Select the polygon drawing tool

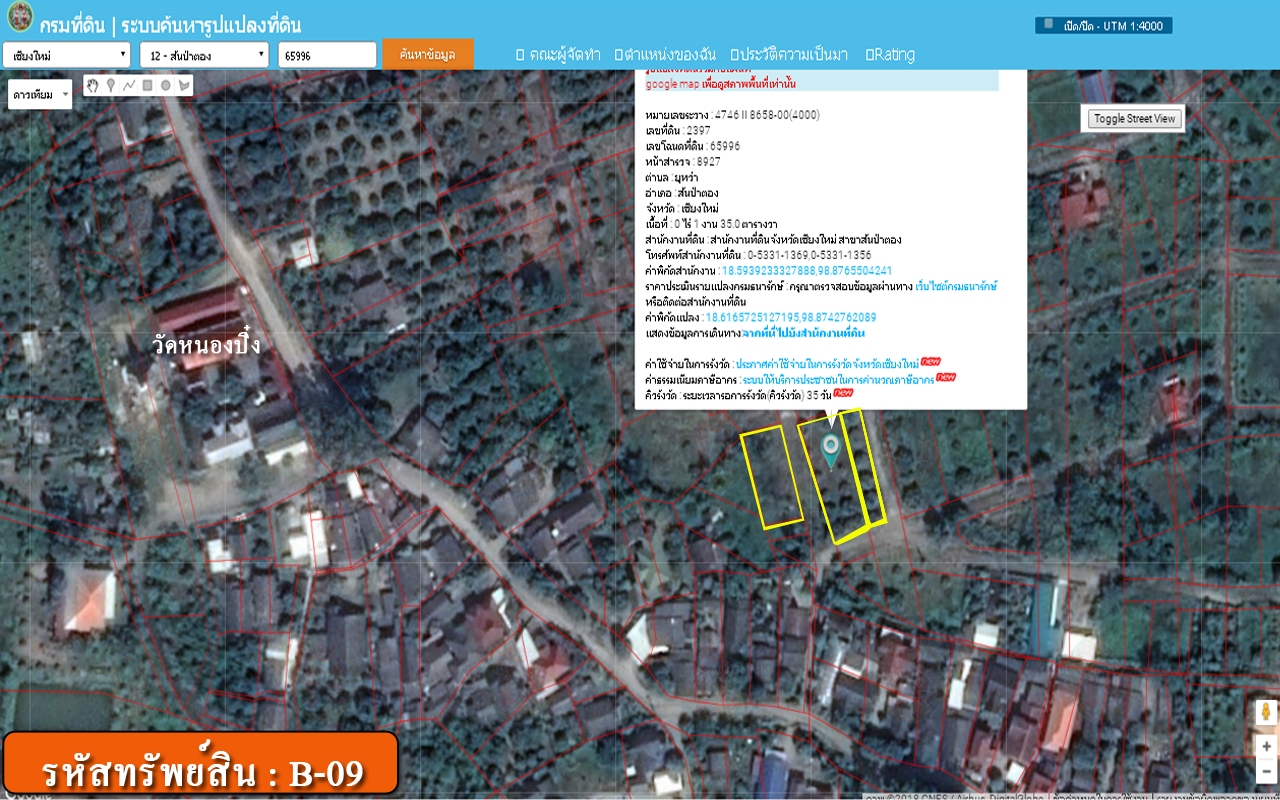click(x=183, y=86)
